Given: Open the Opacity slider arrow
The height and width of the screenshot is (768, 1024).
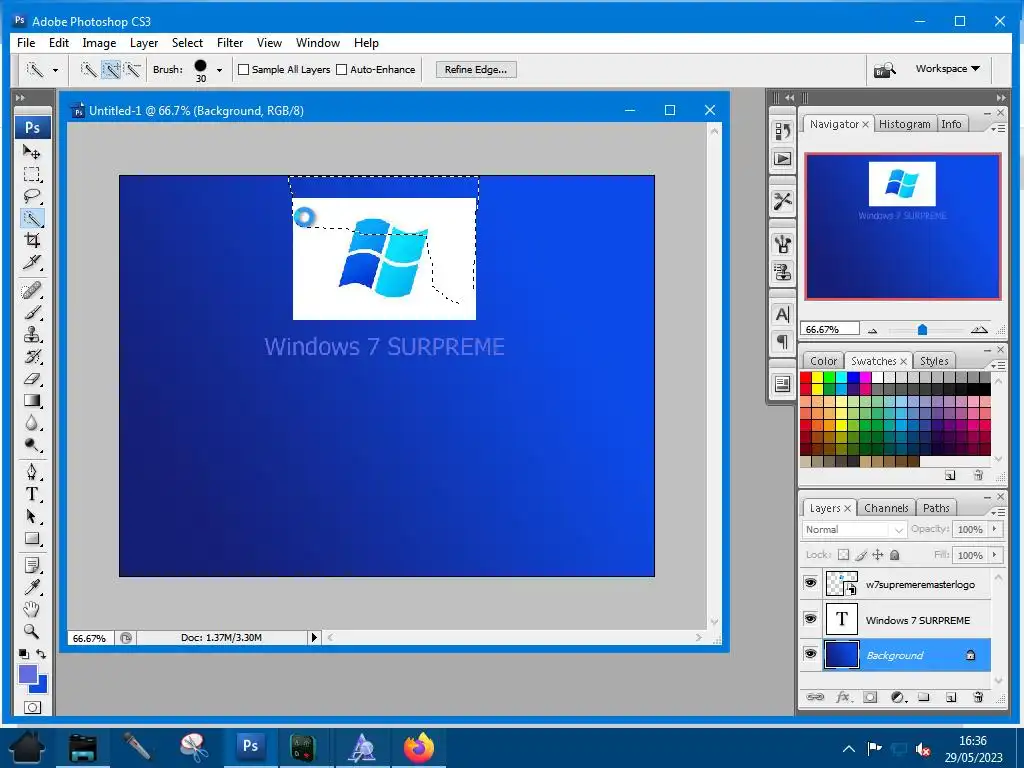Looking at the screenshot, I should tap(995, 529).
